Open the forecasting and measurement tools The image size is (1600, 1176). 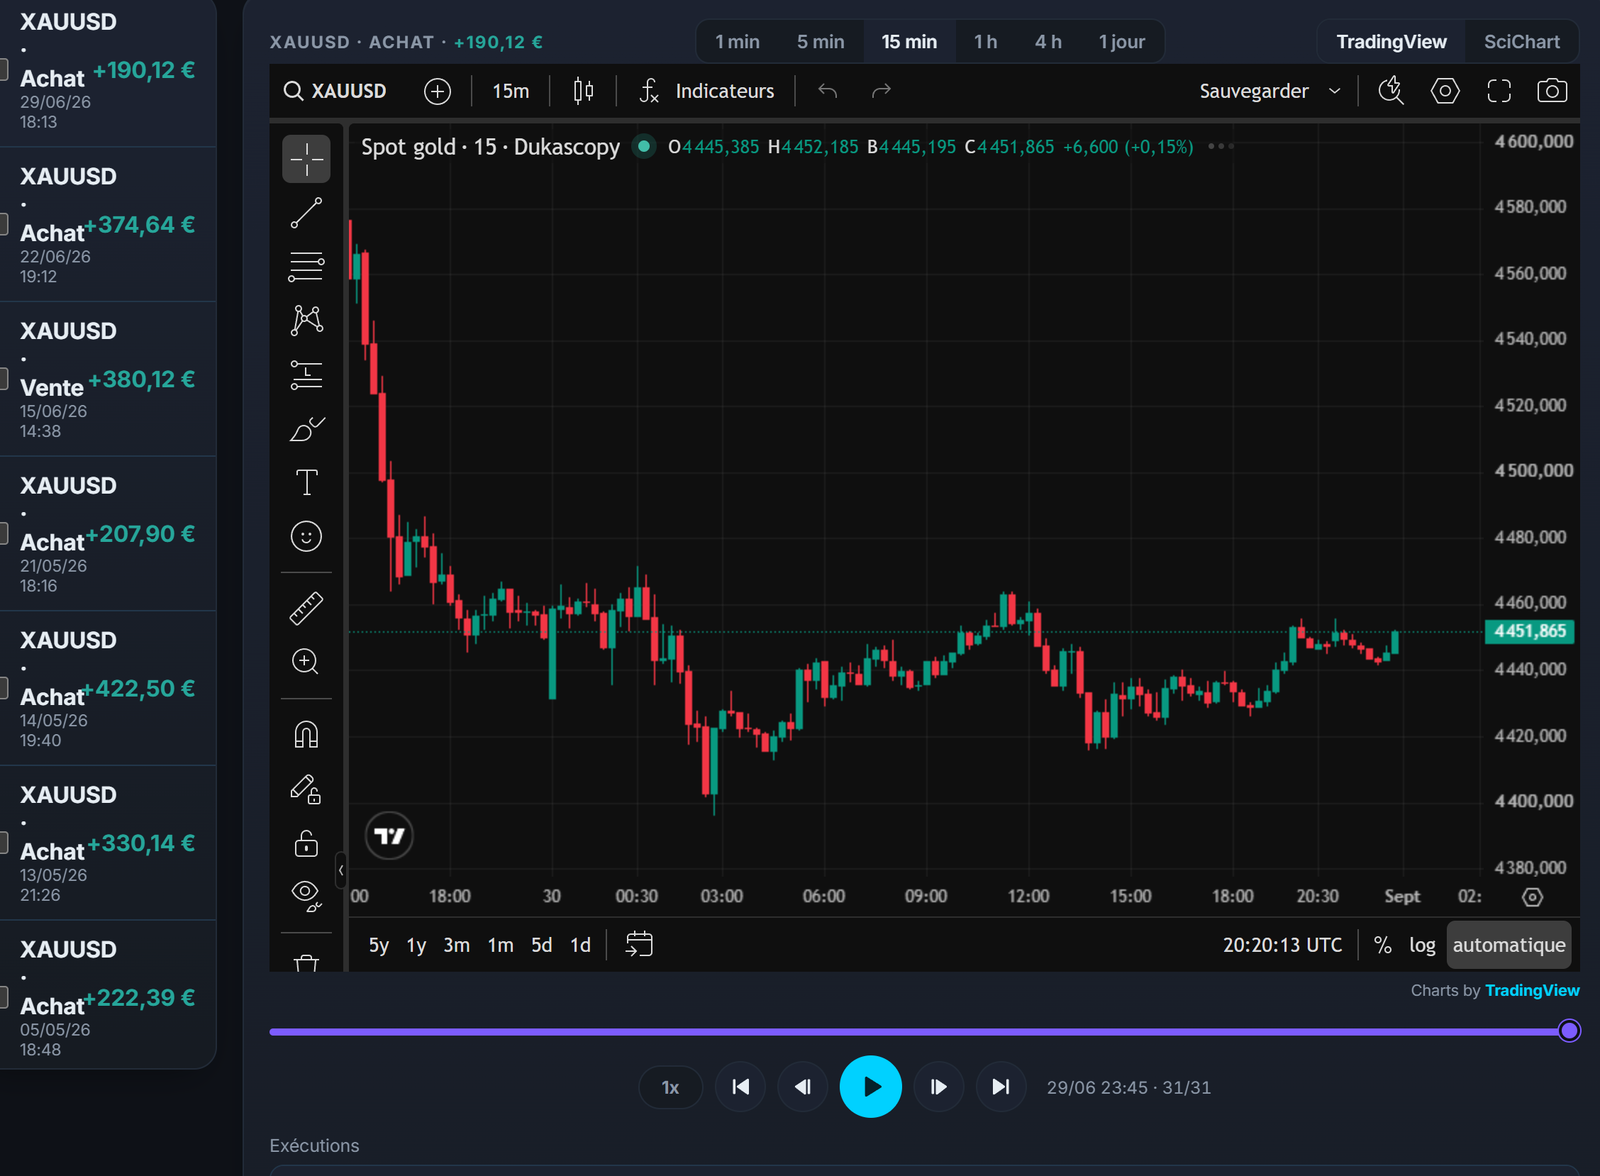click(306, 375)
